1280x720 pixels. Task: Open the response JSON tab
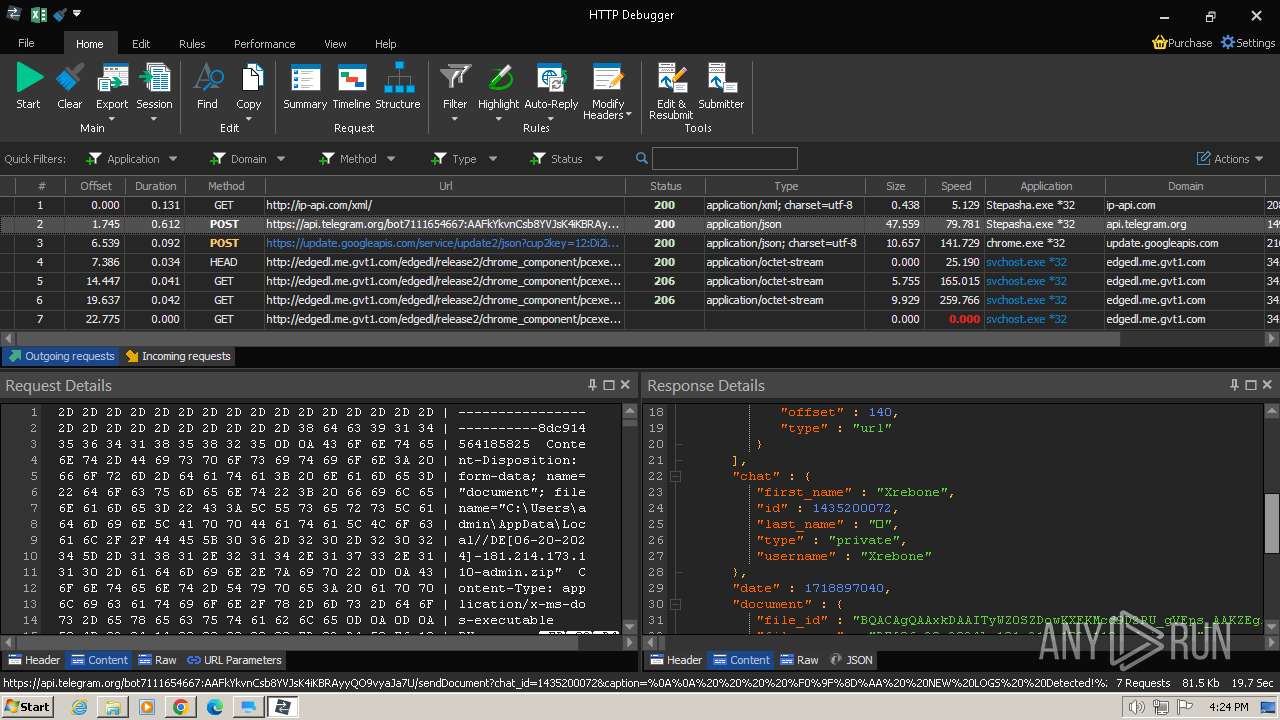851,660
